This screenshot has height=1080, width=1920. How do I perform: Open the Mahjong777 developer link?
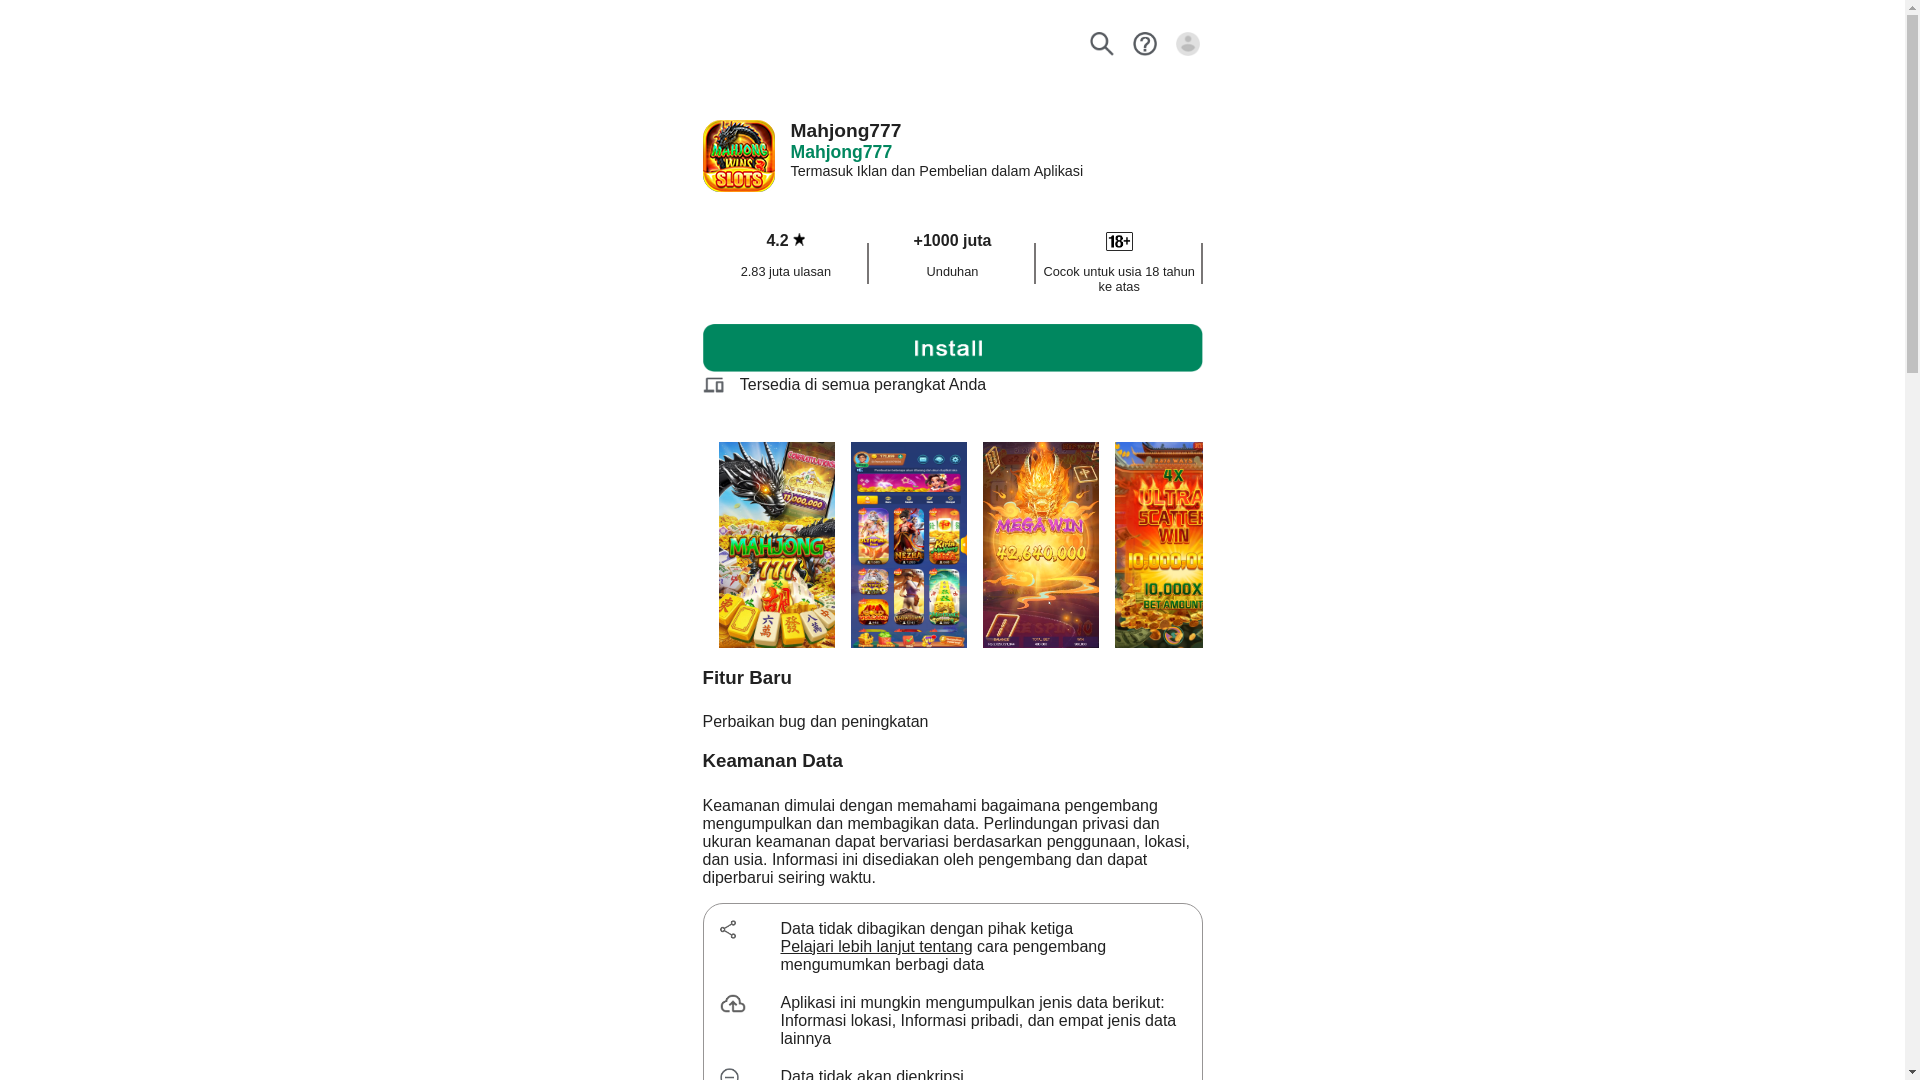pos(841,152)
